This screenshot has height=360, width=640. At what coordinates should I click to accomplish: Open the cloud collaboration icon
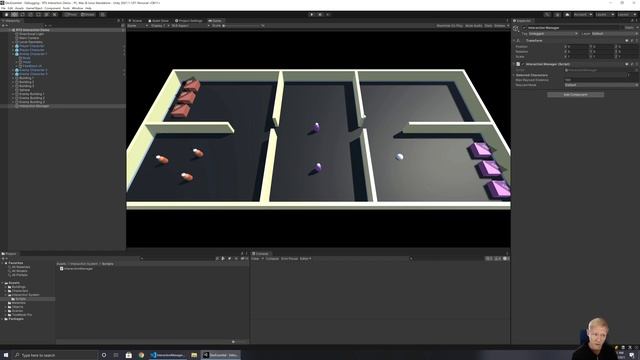pos(567,14)
